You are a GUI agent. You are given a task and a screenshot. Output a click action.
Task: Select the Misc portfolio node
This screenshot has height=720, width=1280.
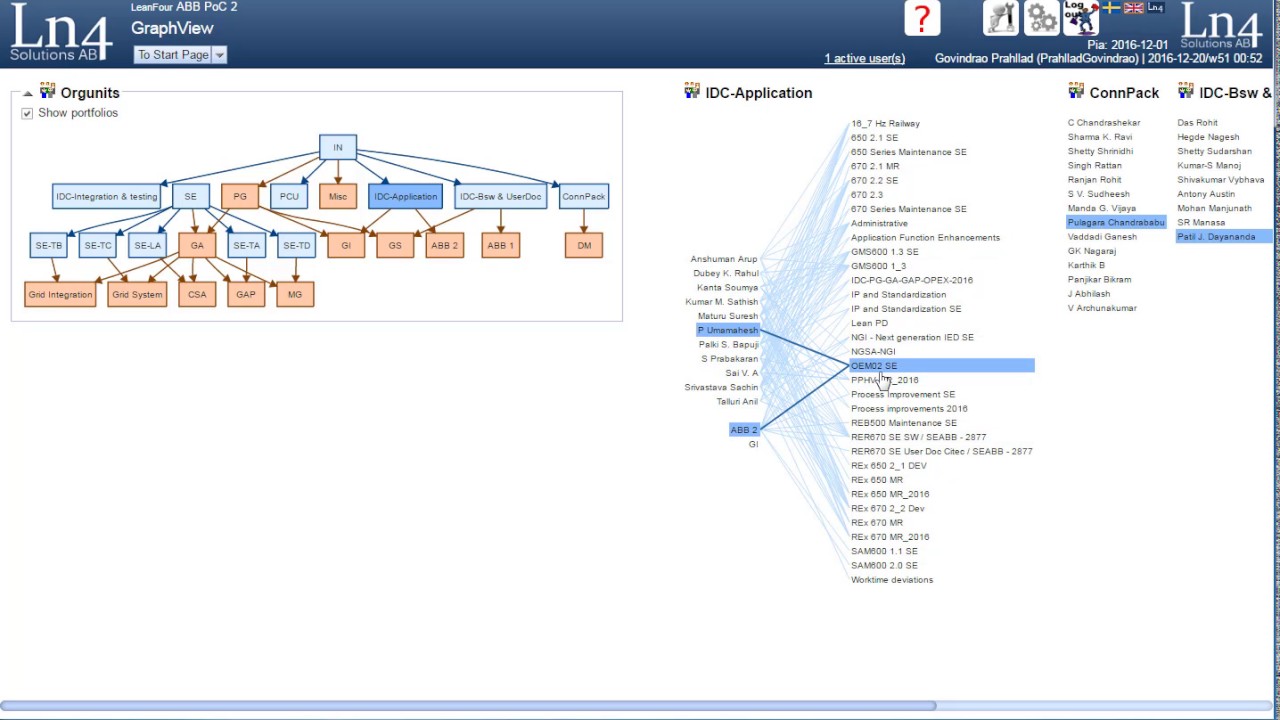(x=338, y=196)
